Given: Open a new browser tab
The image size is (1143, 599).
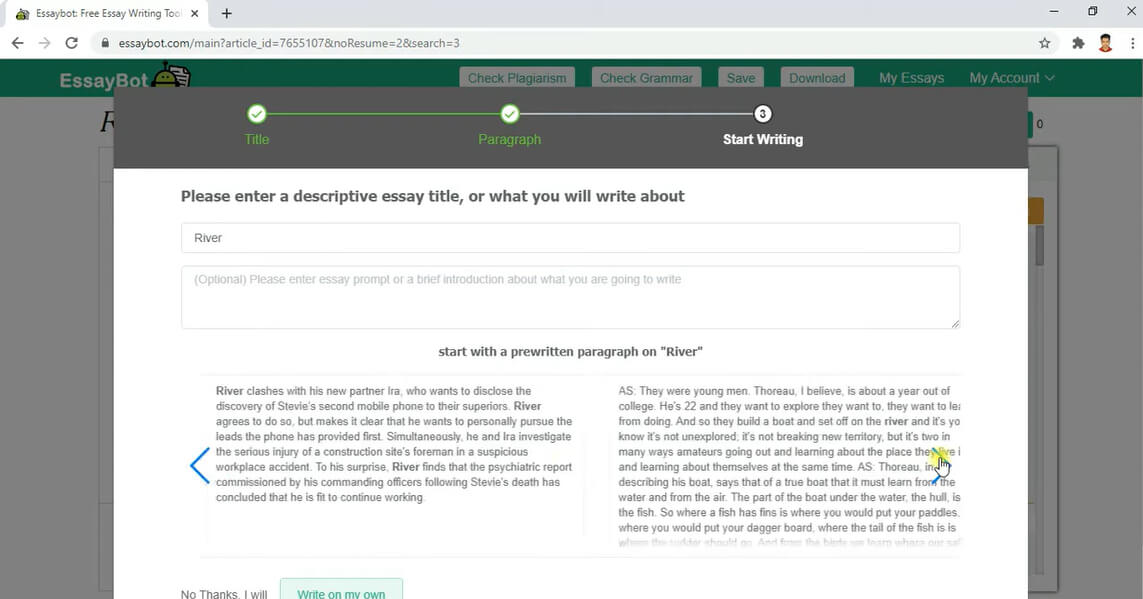Looking at the screenshot, I should click(x=227, y=14).
